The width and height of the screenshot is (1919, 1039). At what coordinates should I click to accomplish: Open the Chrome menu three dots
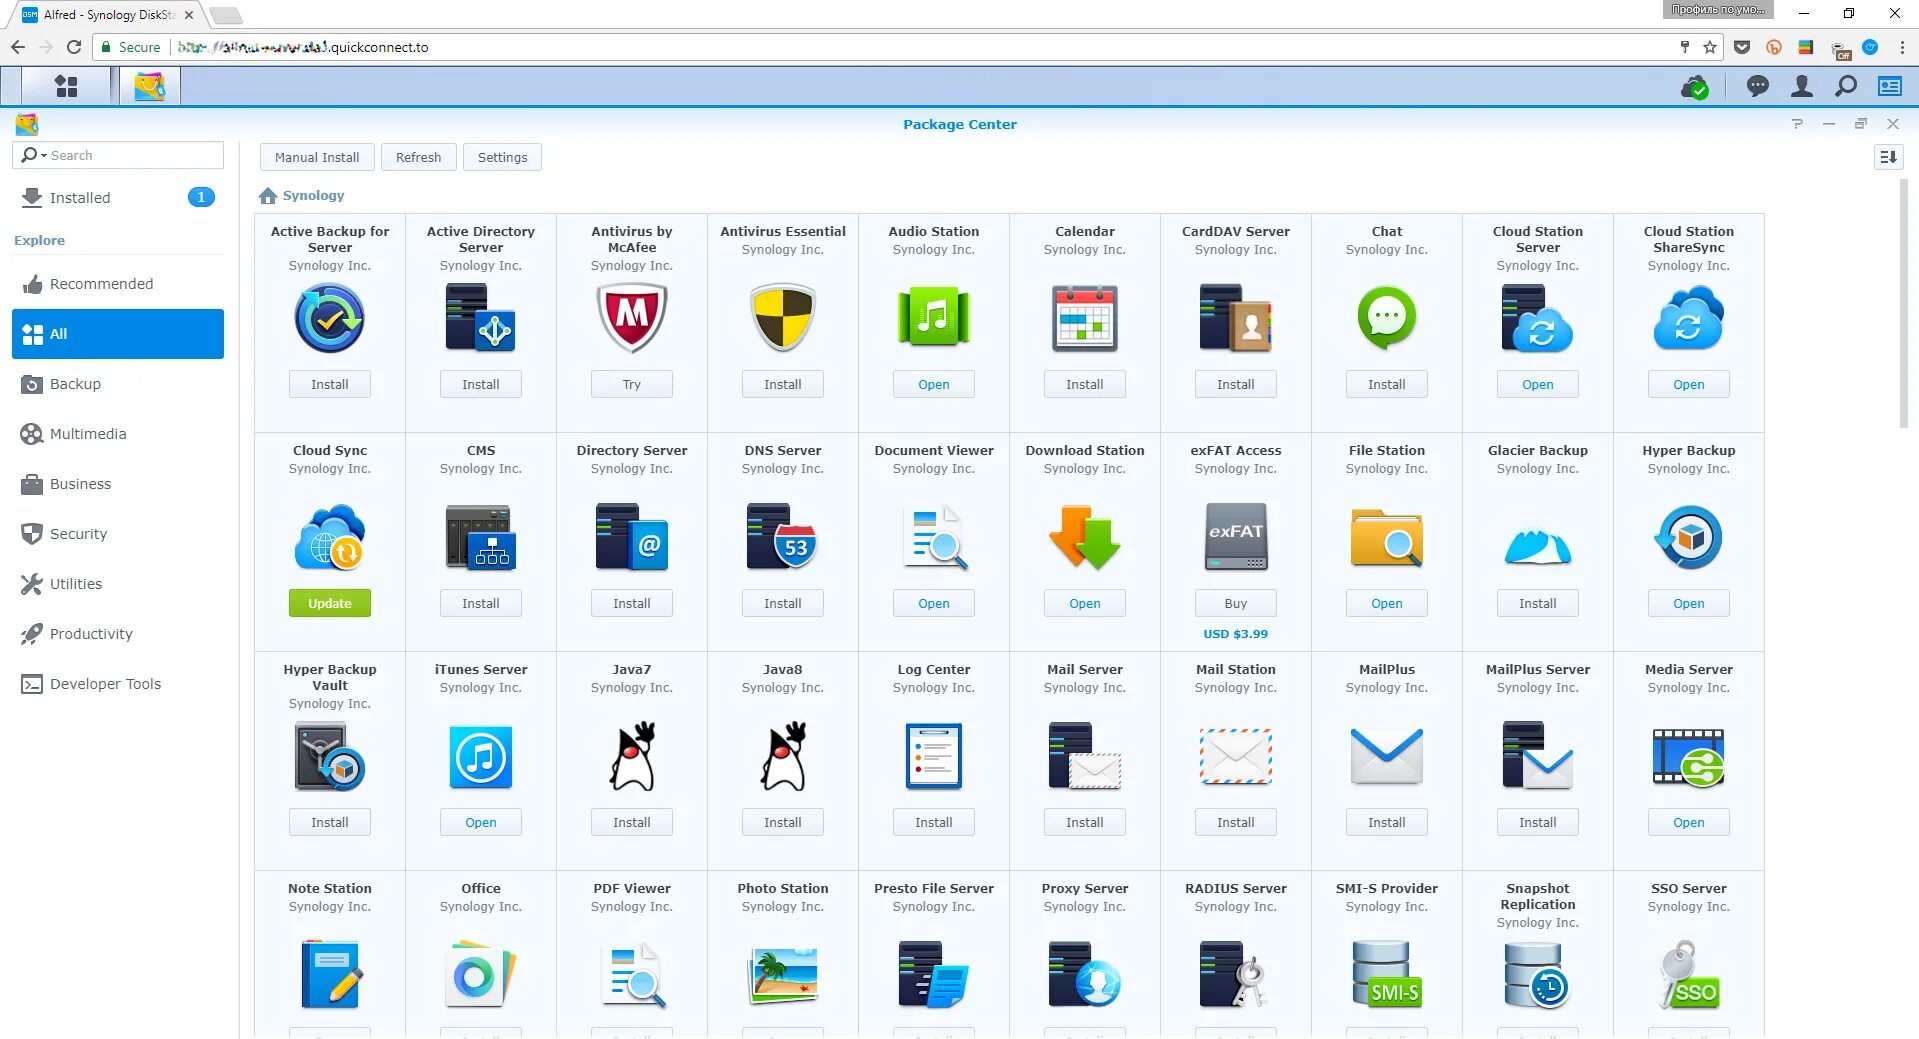pos(1901,47)
